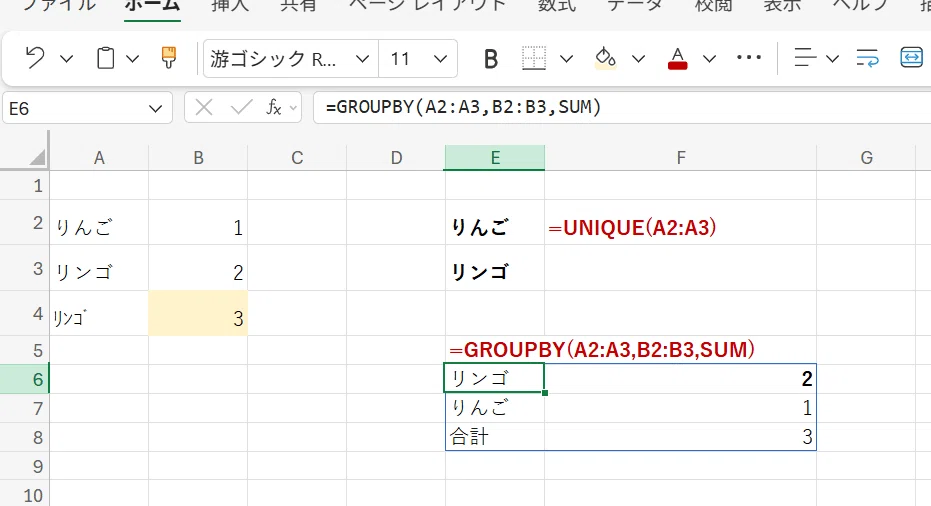
Task: Click cell F7 with value 1
Action: point(680,407)
